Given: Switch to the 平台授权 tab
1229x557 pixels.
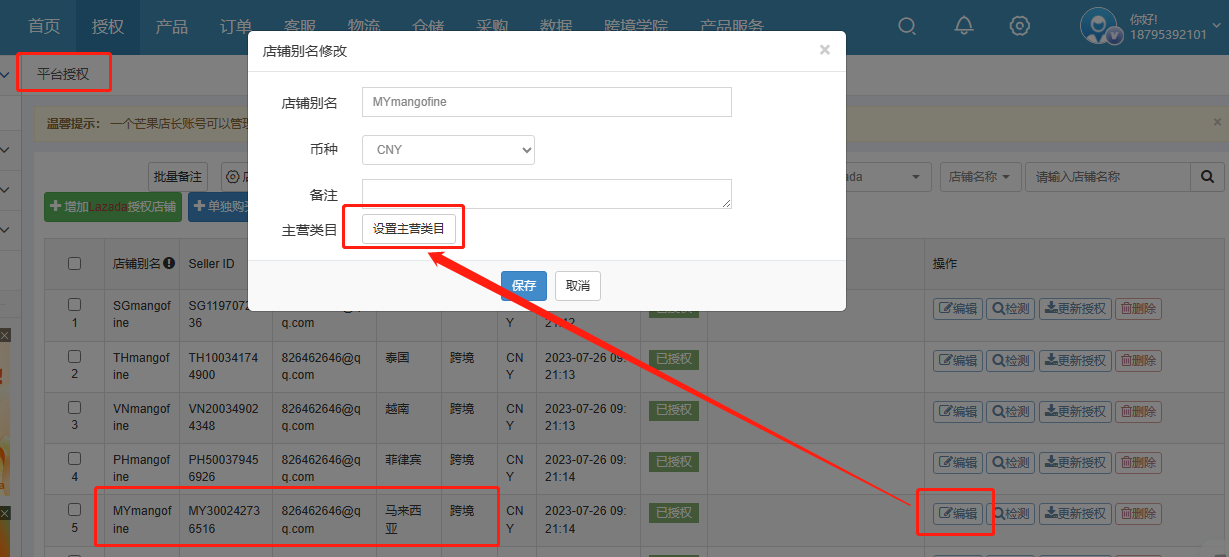Looking at the screenshot, I should pos(63,74).
